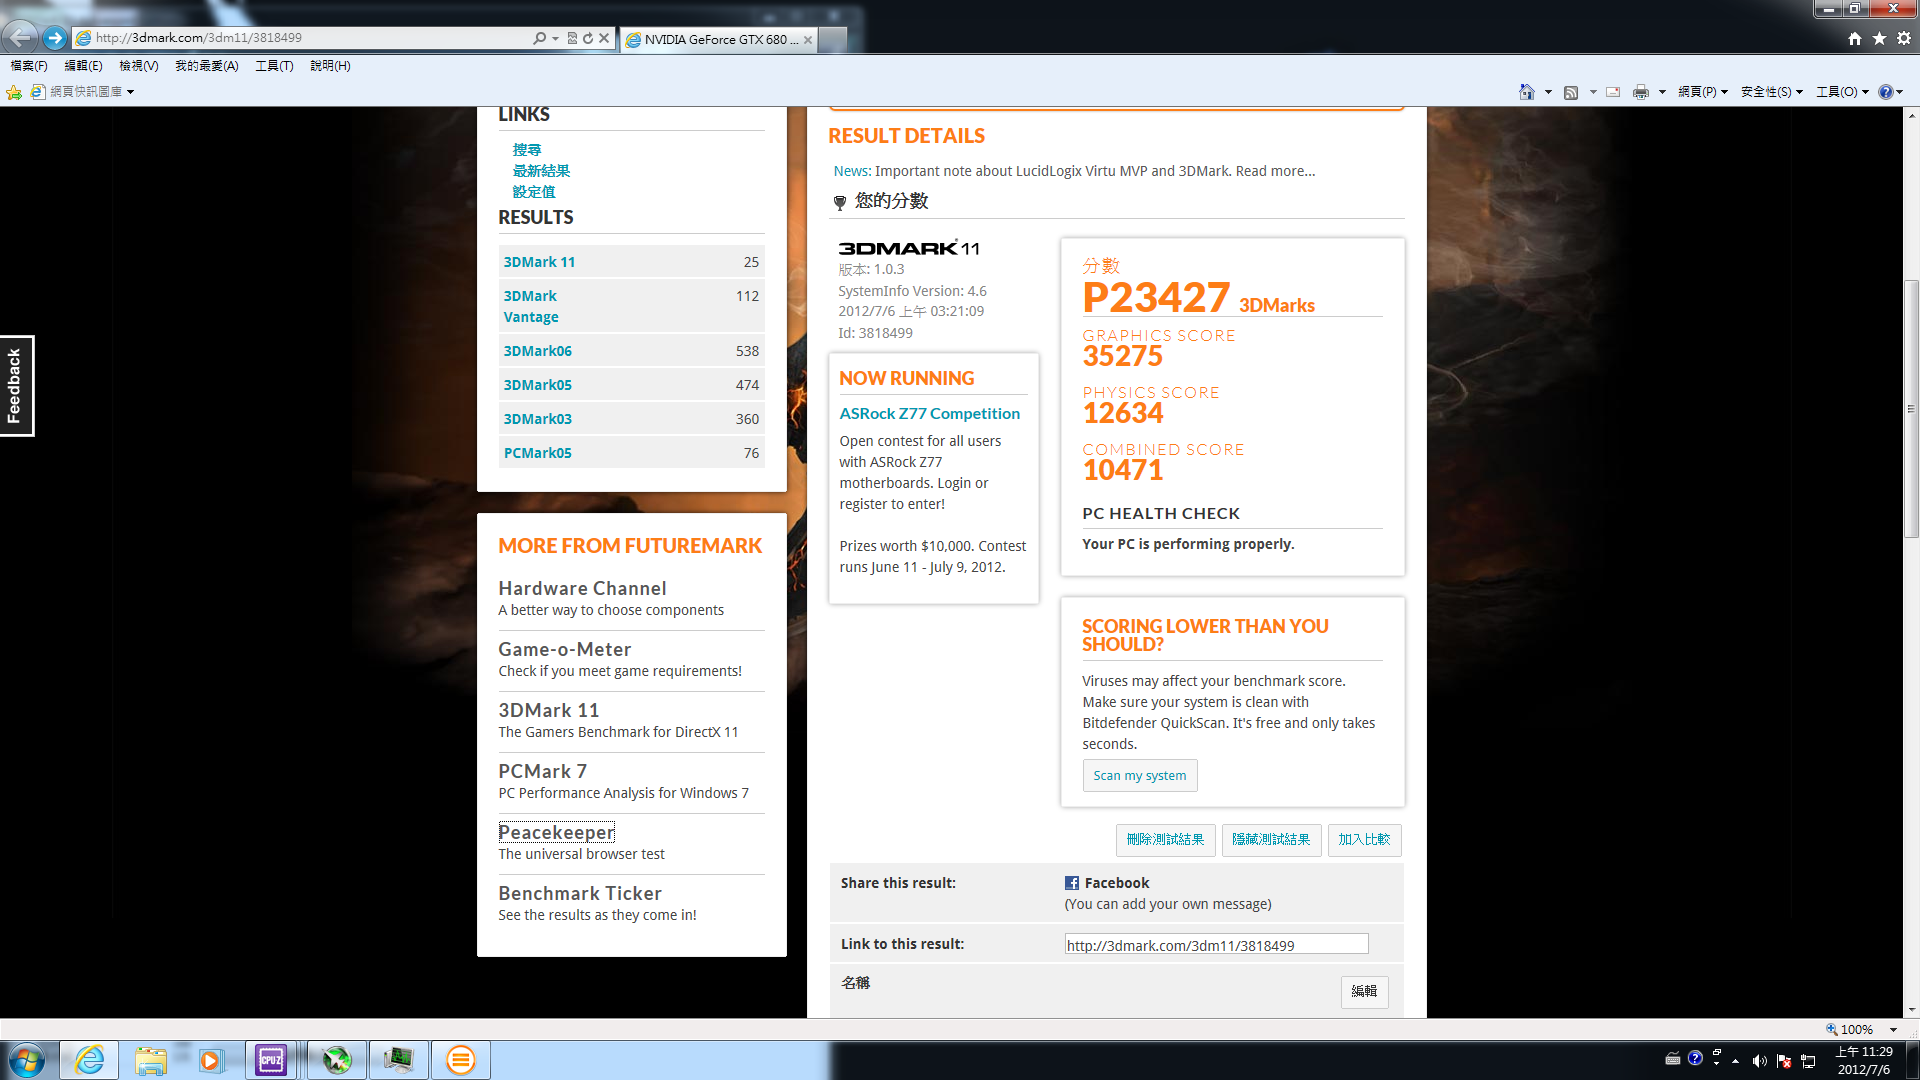Click the vertical scrollbar thumb
The width and height of the screenshot is (1920, 1080).
pos(1911,409)
